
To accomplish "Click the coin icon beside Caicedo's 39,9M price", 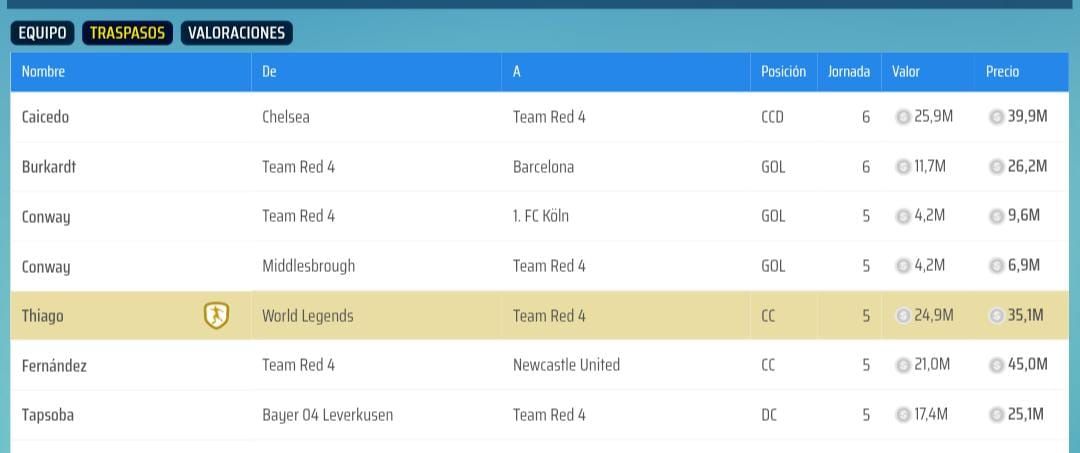I will point(996,117).
